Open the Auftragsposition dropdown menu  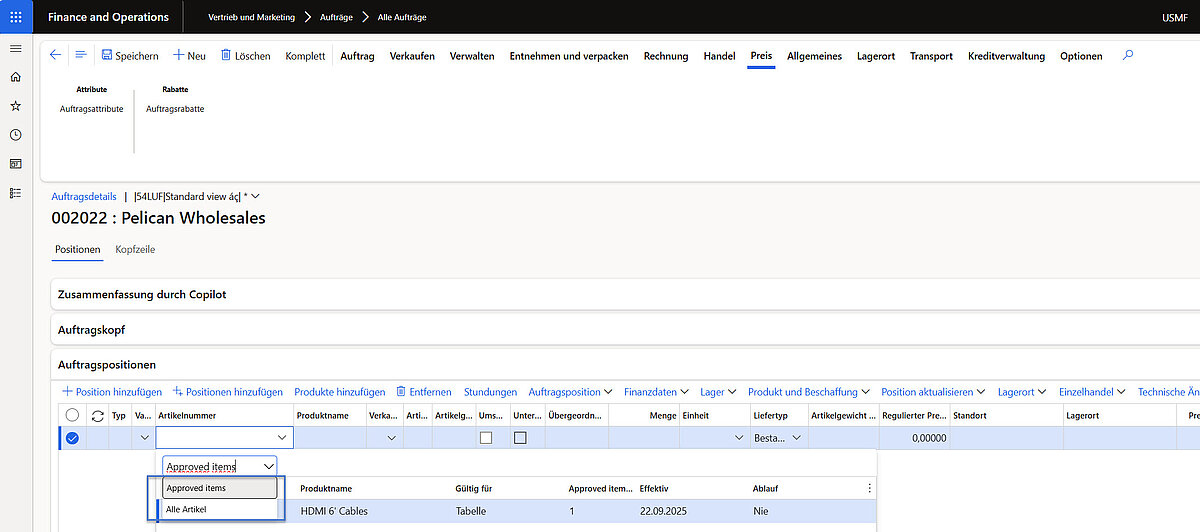[569, 392]
